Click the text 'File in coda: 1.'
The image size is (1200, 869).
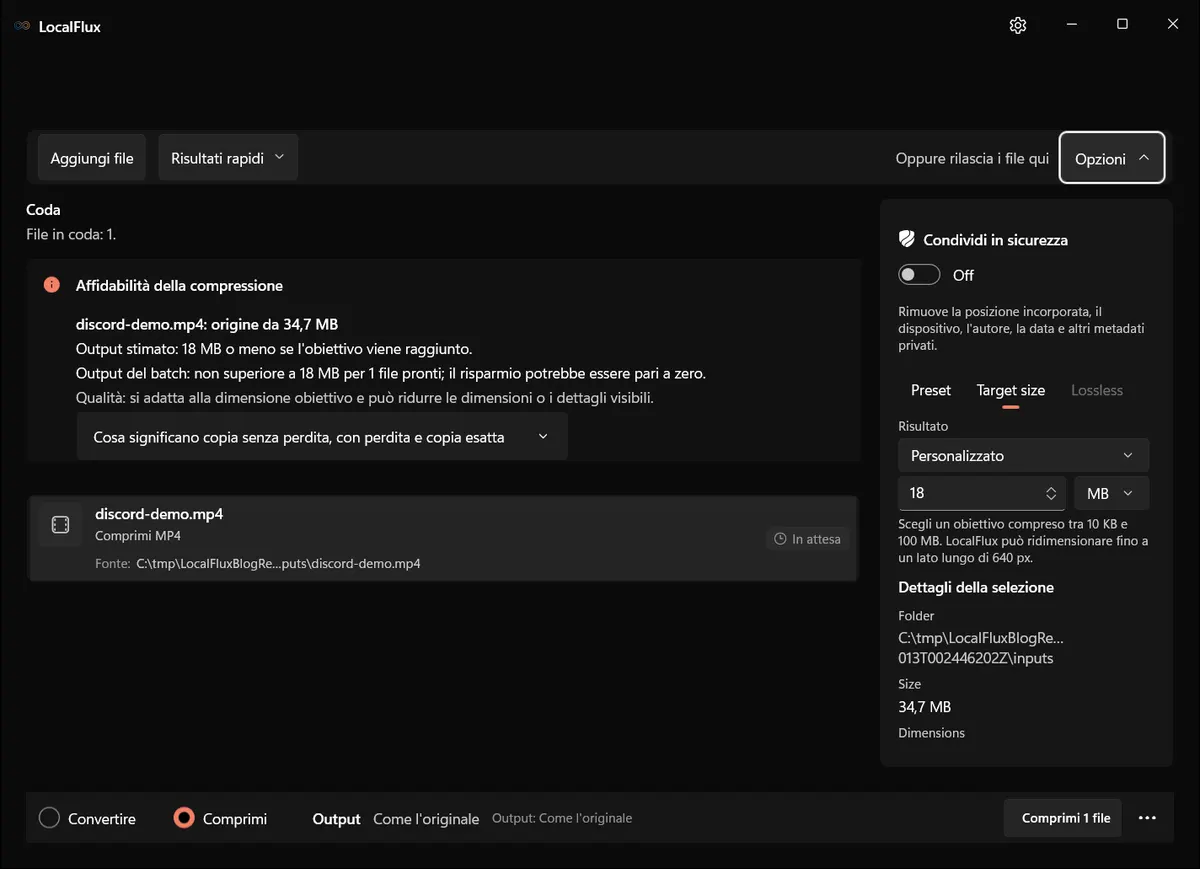click(71, 235)
